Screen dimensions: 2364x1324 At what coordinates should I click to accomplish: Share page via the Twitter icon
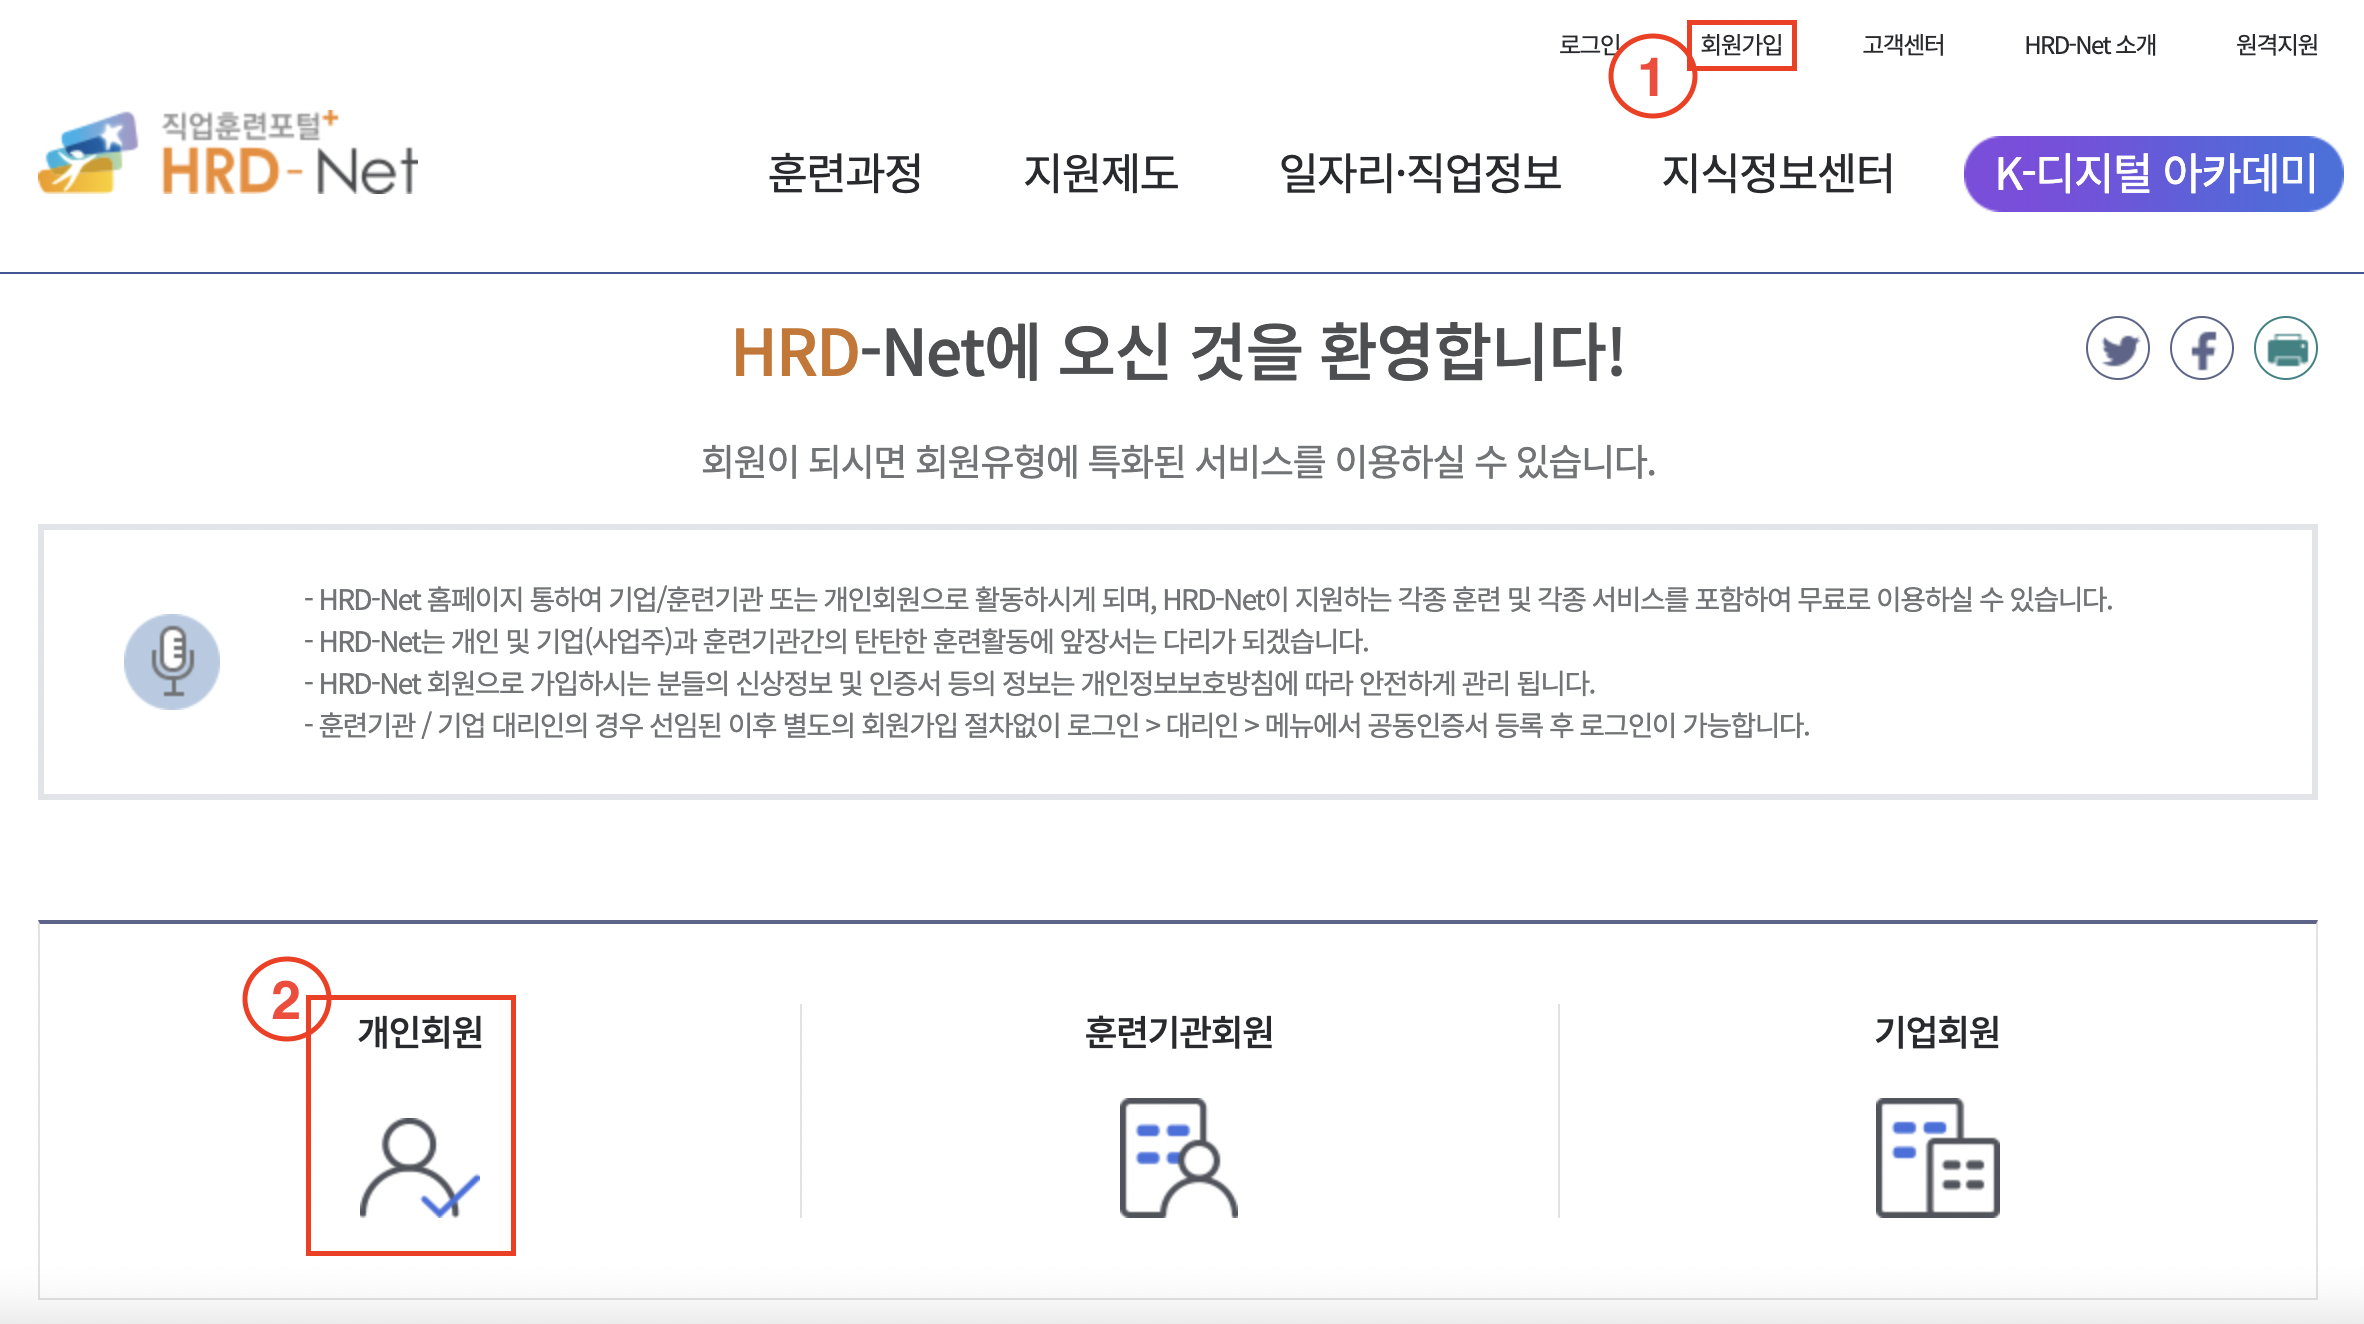click(x=2118, y=348)
